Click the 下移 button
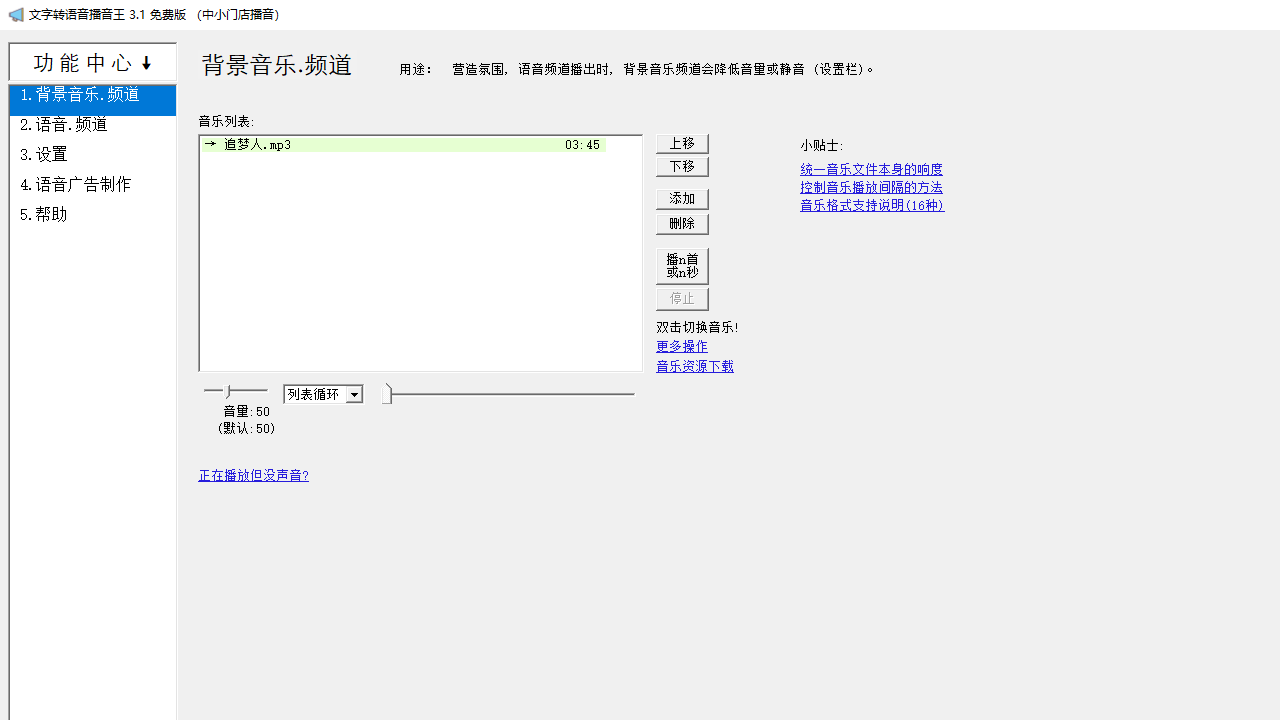The image size is (1280, 720). pyautogui.click(x=682, y=166)
